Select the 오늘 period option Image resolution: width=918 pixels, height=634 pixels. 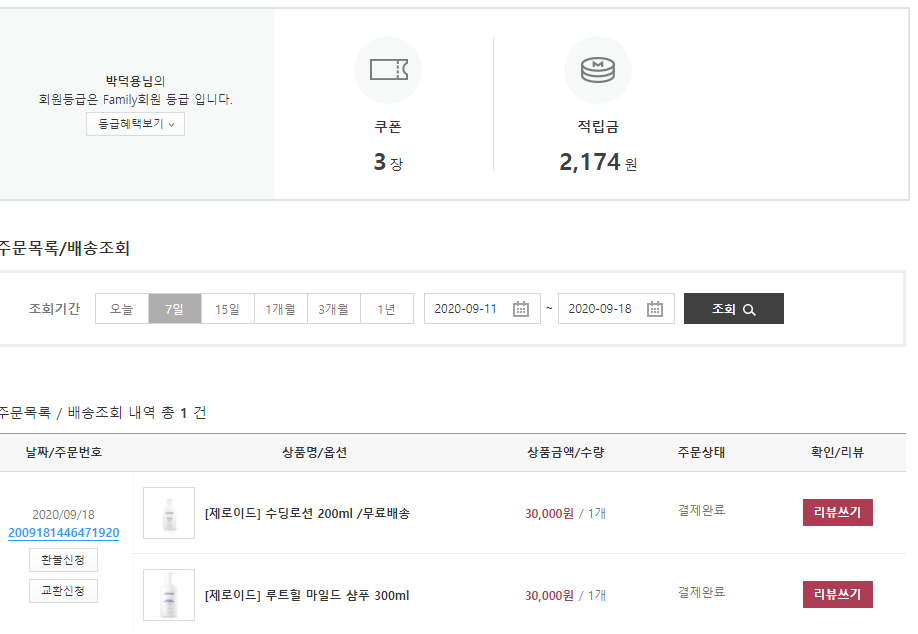pos(122,309)
